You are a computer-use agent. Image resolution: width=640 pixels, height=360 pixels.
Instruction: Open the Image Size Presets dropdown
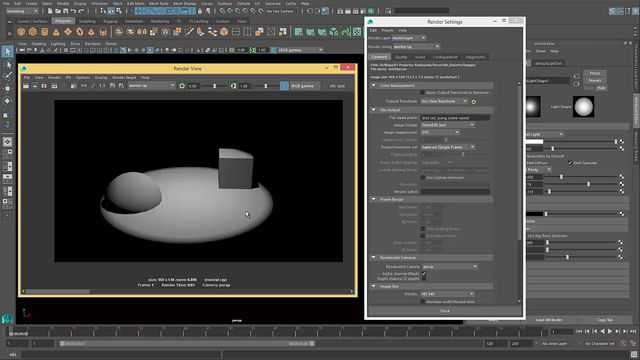[447, 294]
